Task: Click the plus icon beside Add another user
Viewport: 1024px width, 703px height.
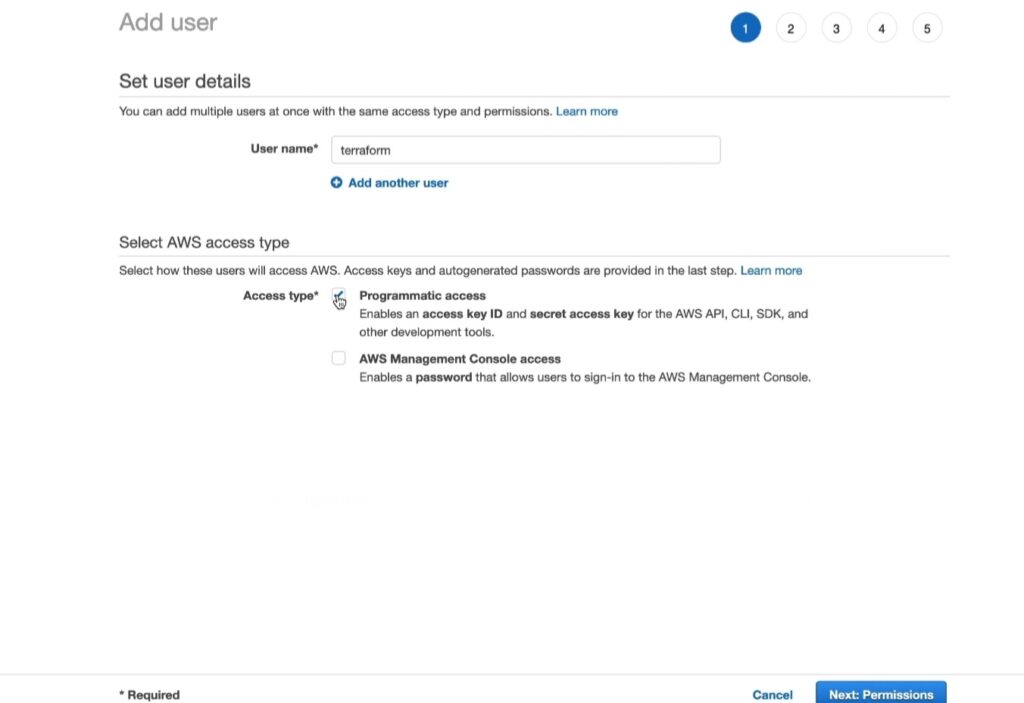Action: click(x=336, y=183)
